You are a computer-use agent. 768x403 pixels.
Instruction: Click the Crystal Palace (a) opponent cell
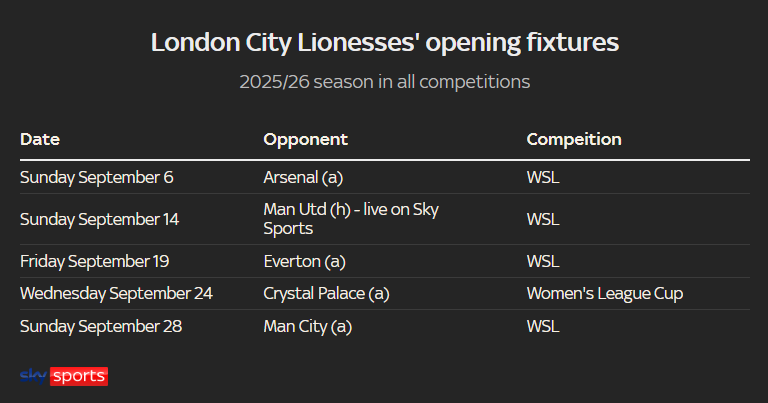click(326, 293)
